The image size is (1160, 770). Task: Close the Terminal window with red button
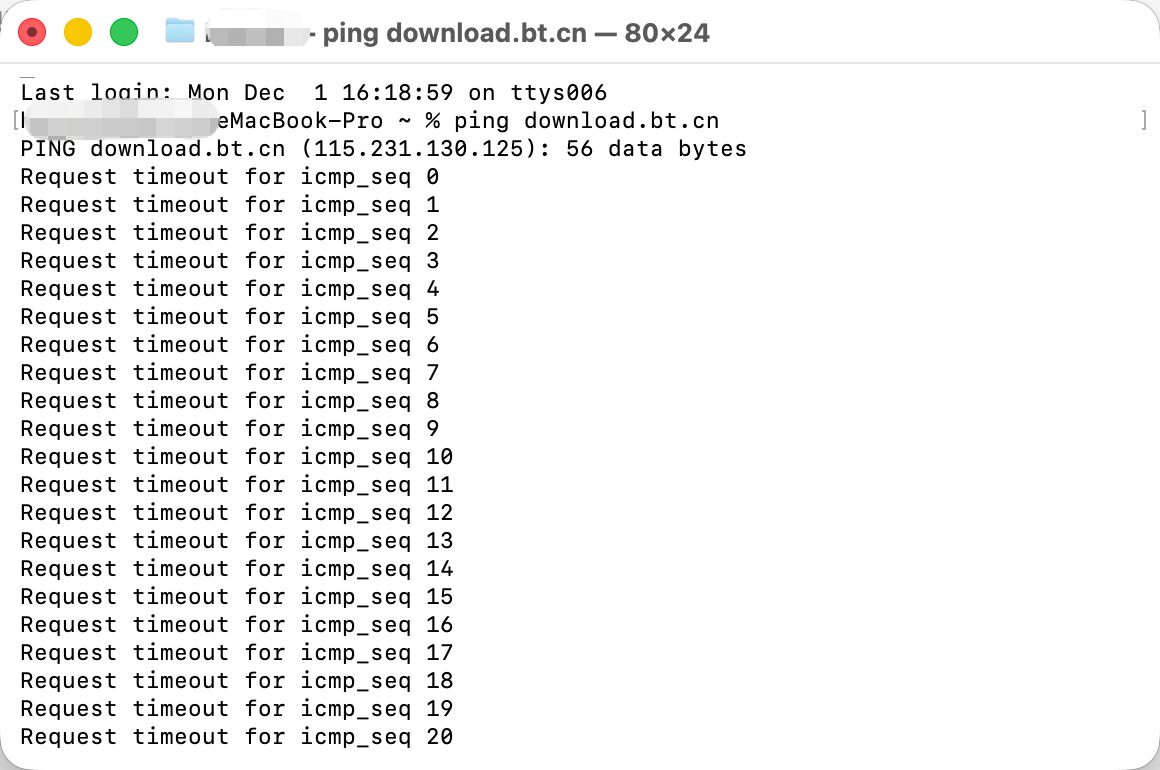pyautogui.click(x=32, y=32)
